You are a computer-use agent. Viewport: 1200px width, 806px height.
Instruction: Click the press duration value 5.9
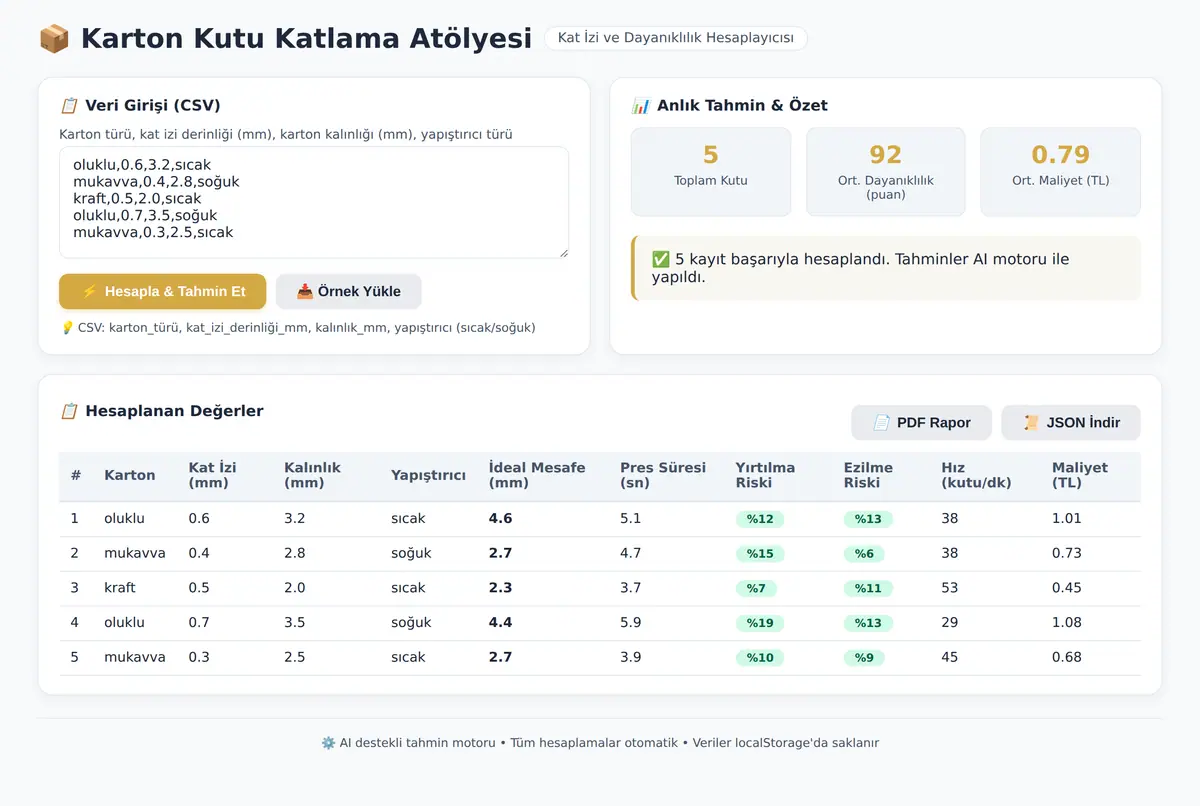[x=631, y=623]
